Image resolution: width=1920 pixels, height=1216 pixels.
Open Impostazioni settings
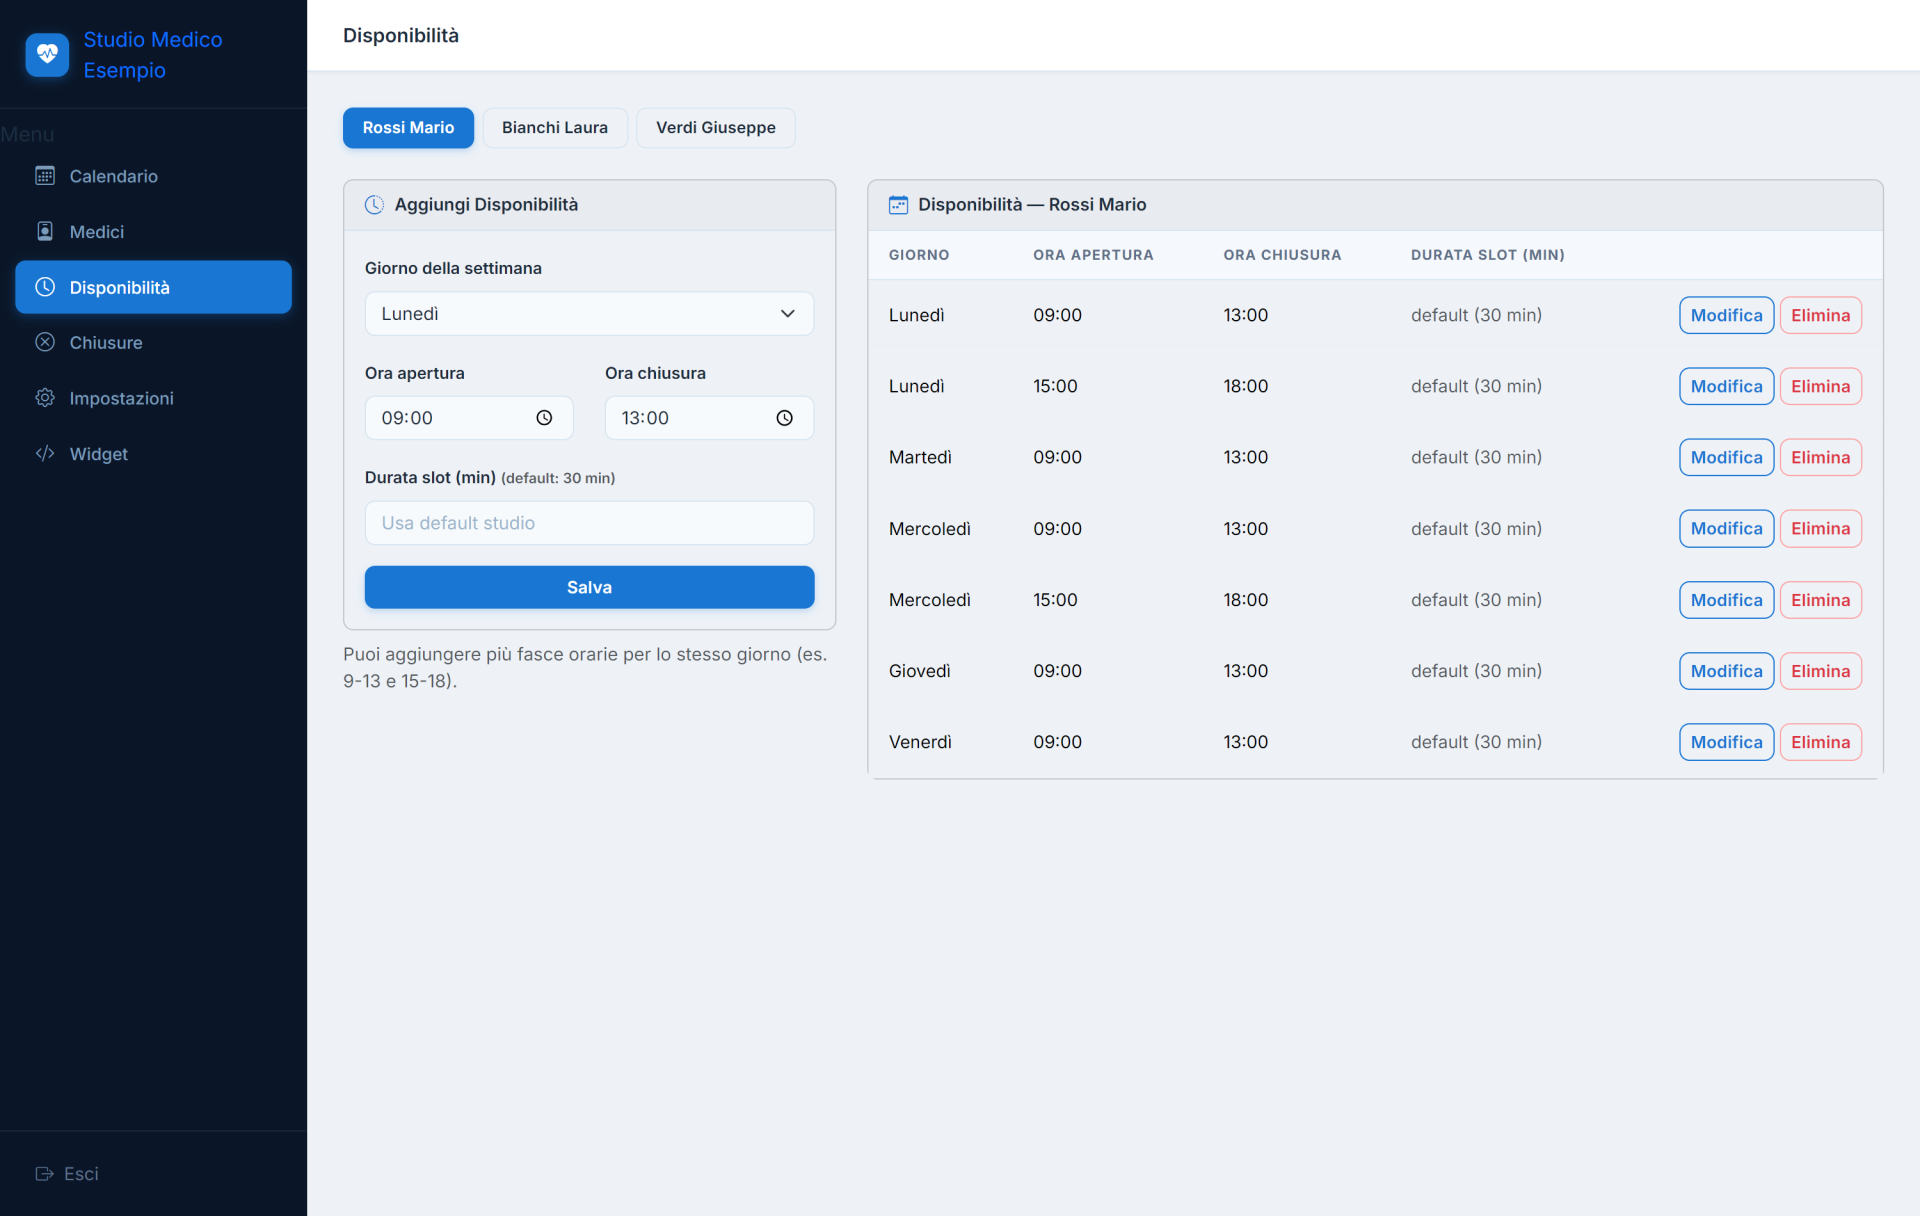point(153,398)
